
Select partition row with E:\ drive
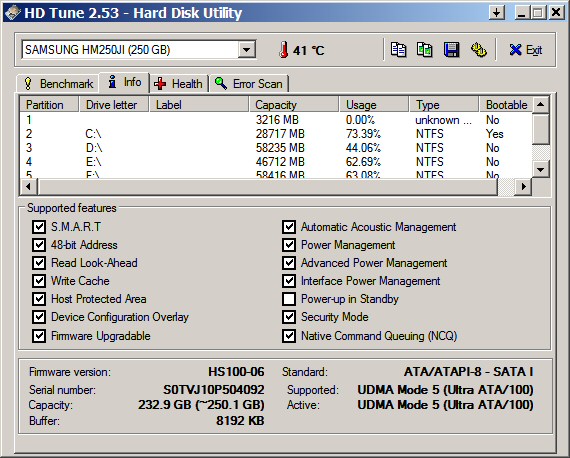pyautogui.click(x=276, y=162)
